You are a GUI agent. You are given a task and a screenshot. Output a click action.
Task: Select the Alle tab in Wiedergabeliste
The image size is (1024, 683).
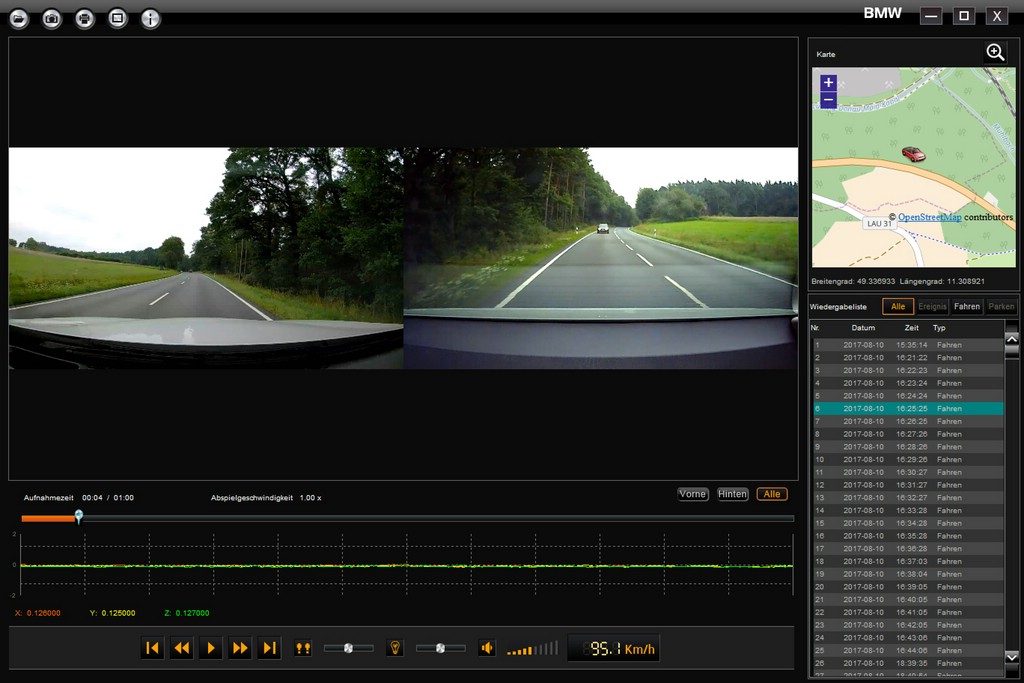pyautogui.click(x=897, y=307)
